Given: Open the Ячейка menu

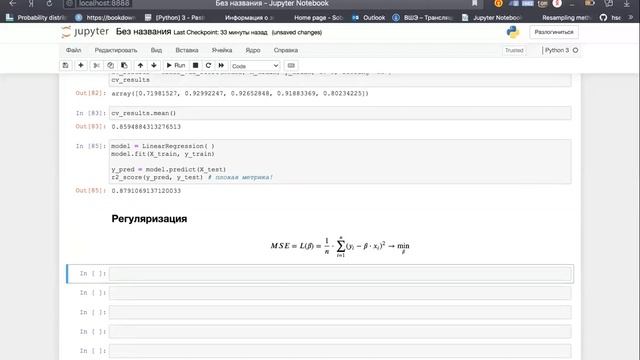Looking at the screenshot, I should [x=222, y=50].
